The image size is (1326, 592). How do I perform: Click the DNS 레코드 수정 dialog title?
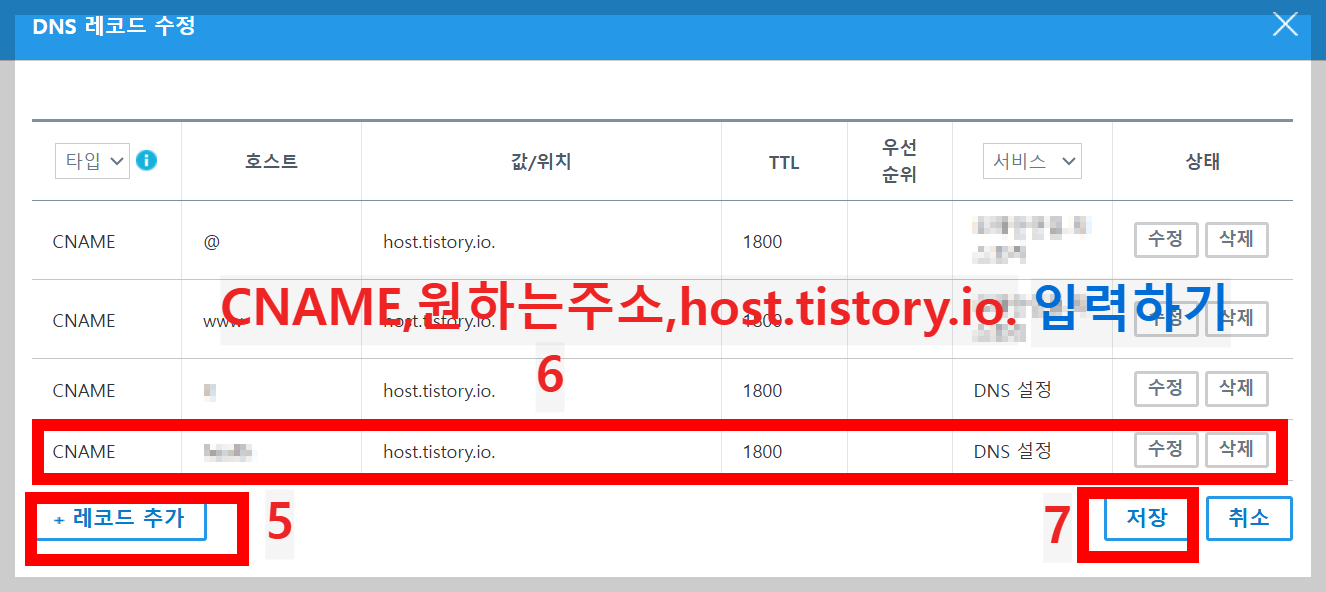coord(114,26)
